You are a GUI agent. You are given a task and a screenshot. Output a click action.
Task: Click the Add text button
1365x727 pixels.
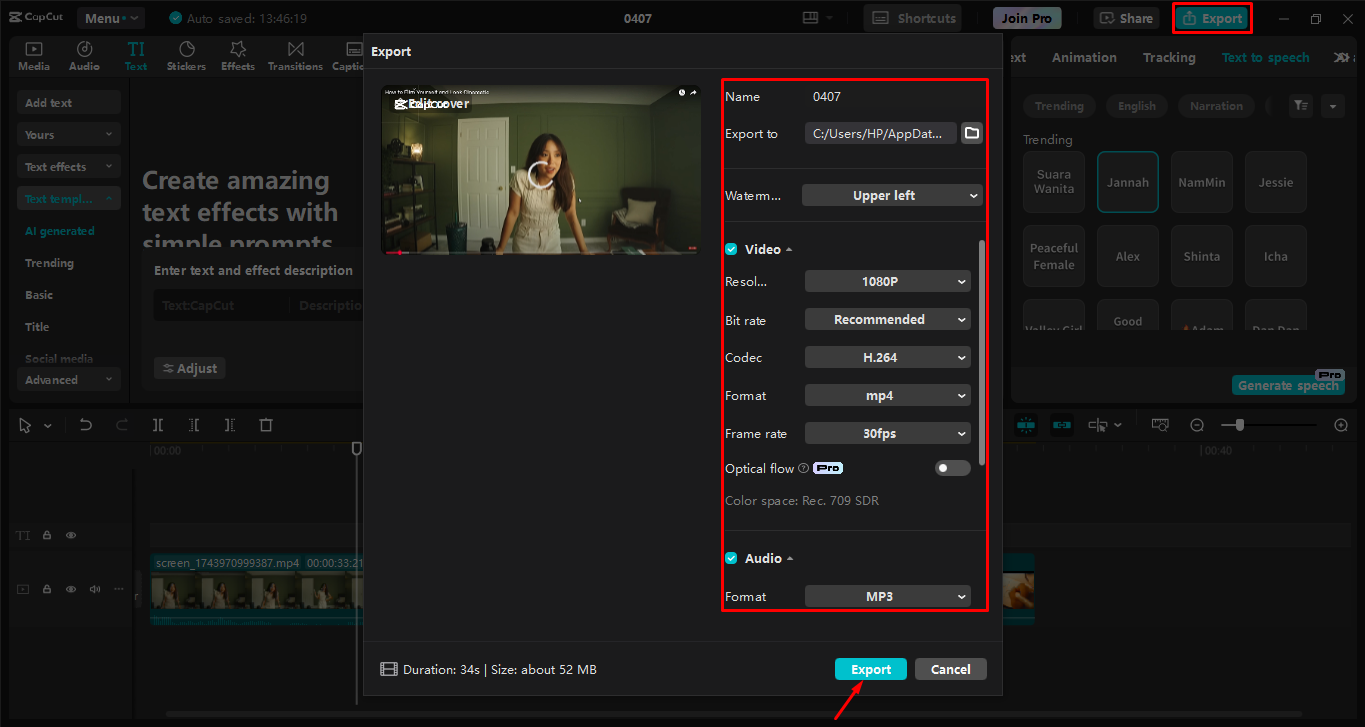(68, 103)
